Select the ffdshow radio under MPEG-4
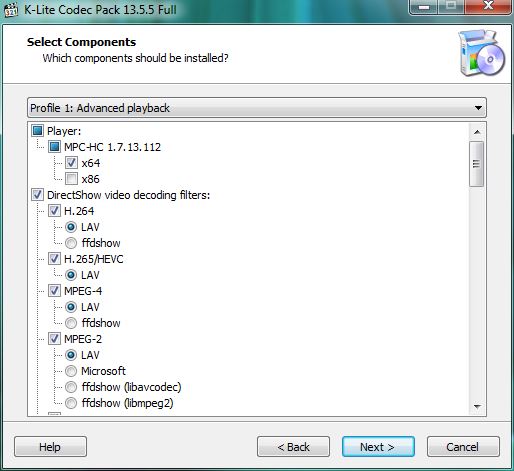514x471 pixels. [71, 323]
